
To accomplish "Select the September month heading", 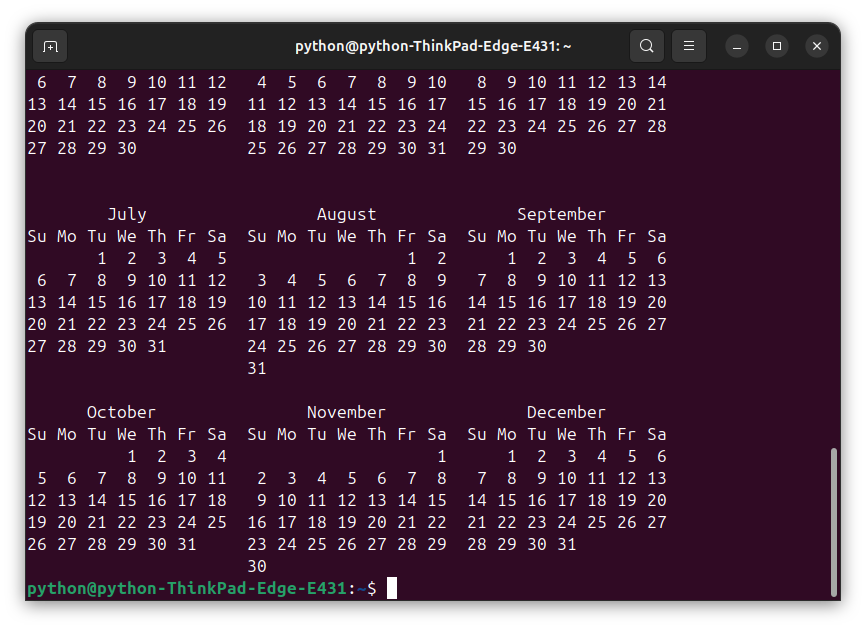I will coord(561,214).
